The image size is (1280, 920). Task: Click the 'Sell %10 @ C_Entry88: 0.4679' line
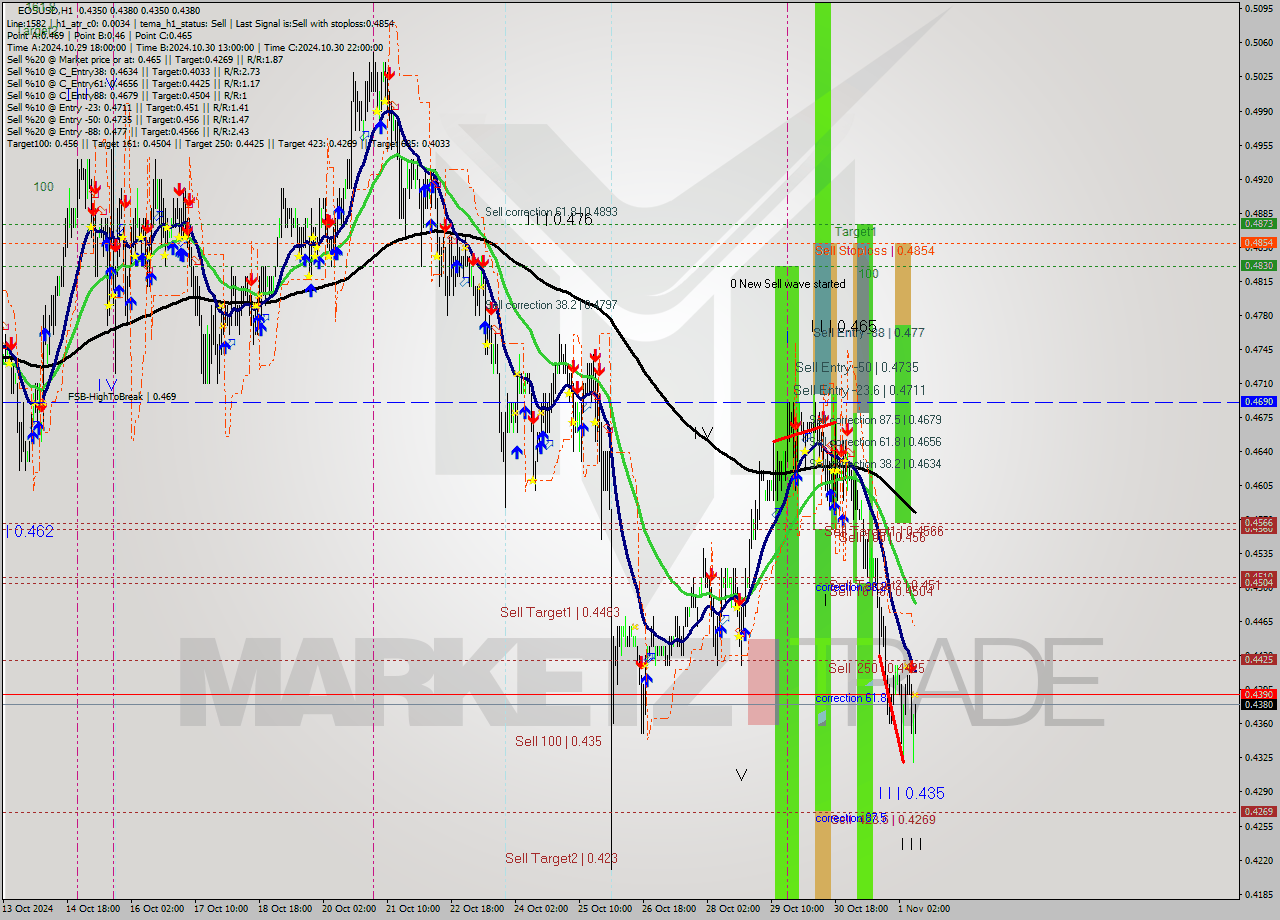pos(125,95)
